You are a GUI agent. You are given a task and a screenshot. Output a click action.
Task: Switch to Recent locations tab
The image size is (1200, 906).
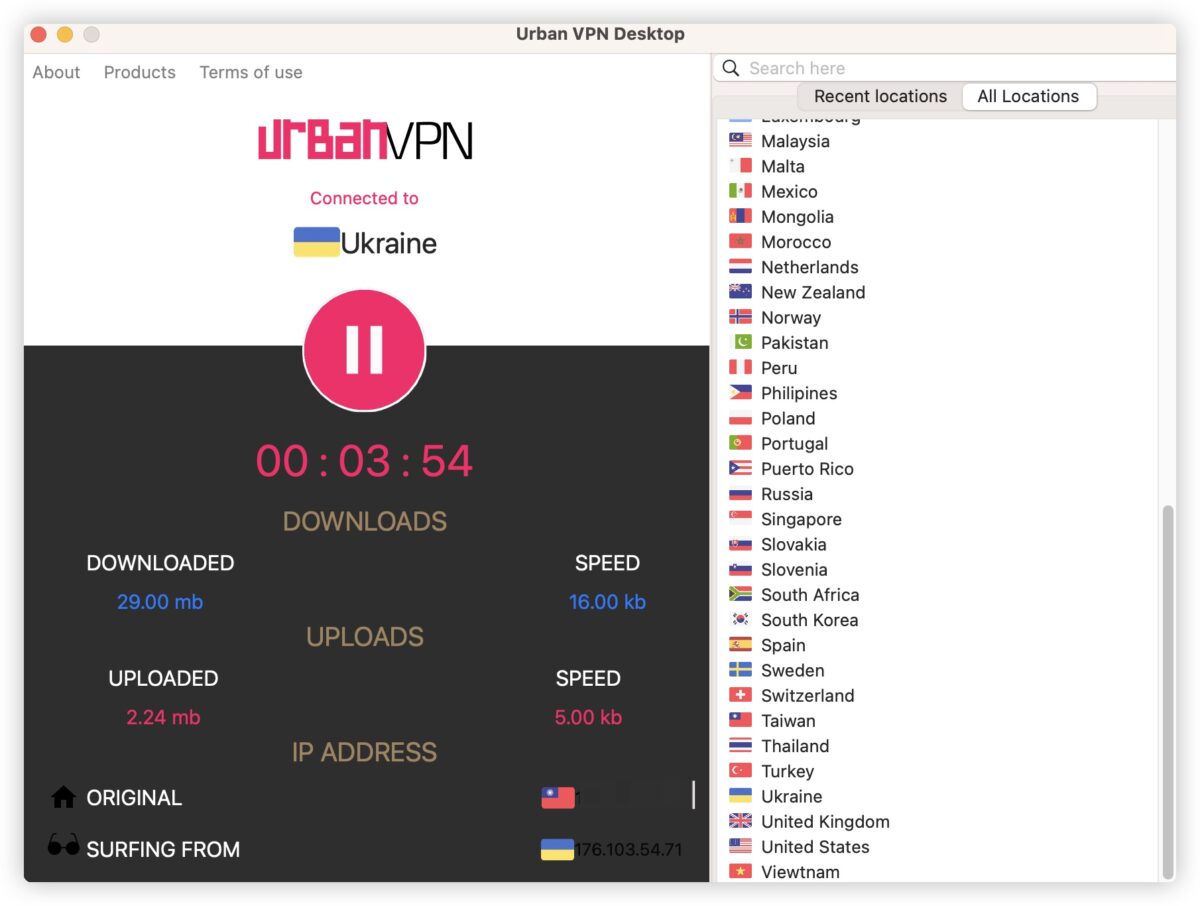(x=880, y=96)
